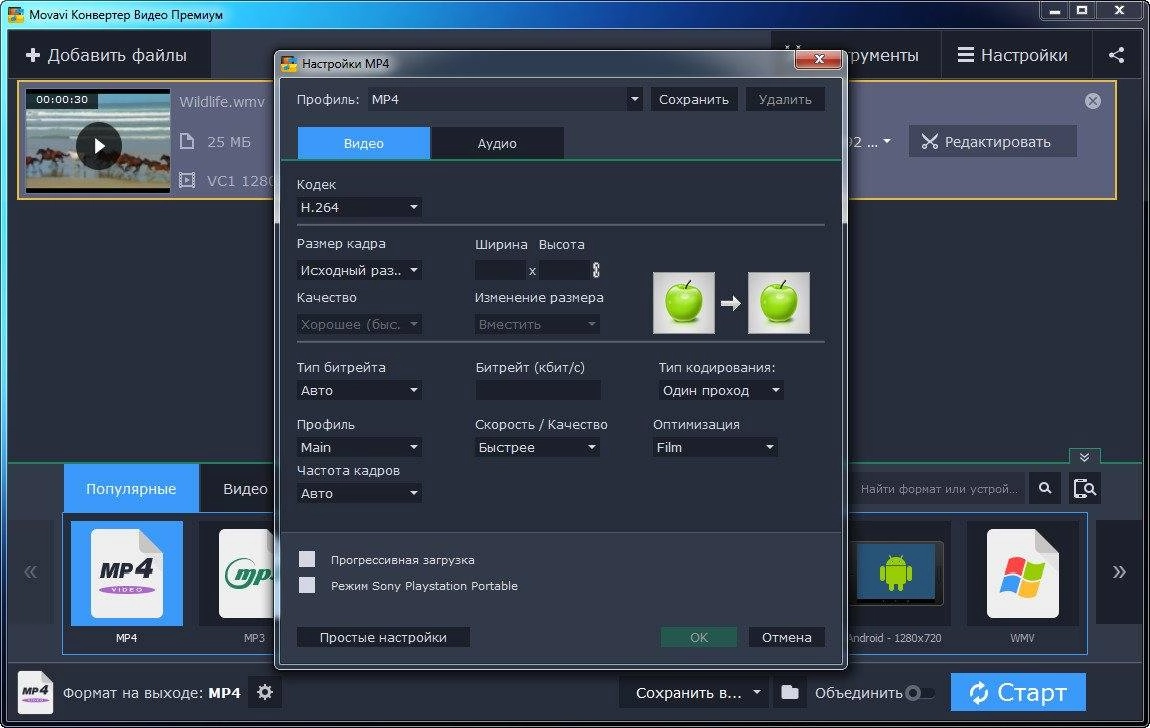Click the Битрейт (кбит/с) field
1150x728 pixels.
coord(538,390)
